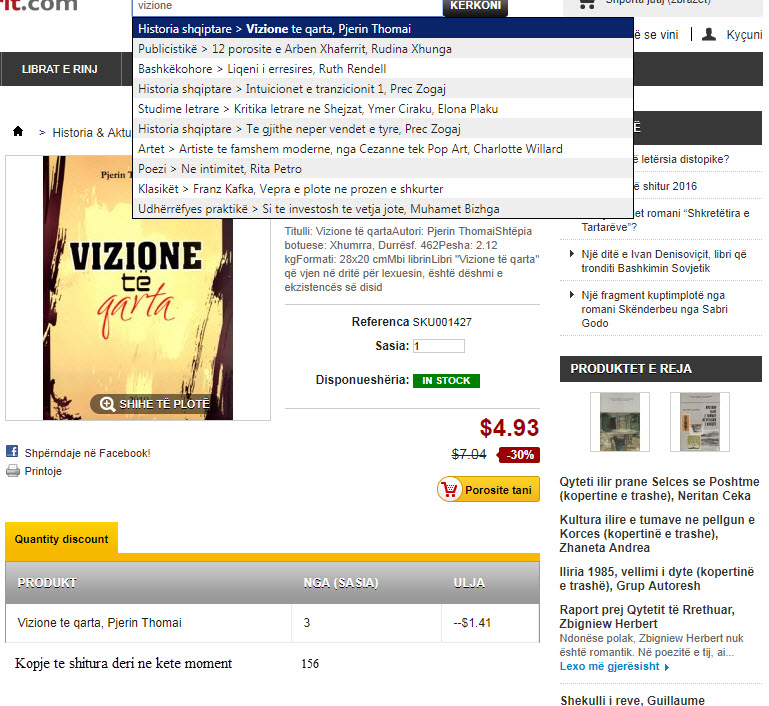Click the vizione search input box
Image resolution: width=769 pixels, height=706 pixels.
[x=288, y=6]
